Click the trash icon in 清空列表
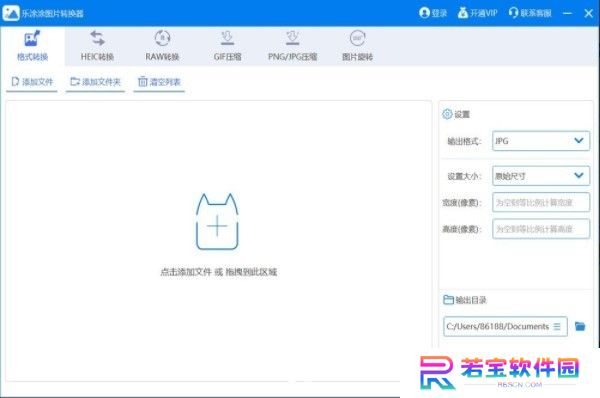This screenshot has height=398, width=600. 142,82
